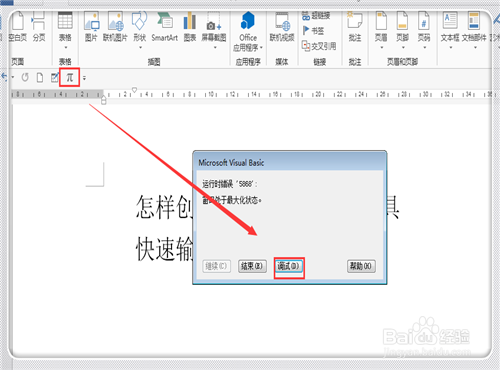Click the document text 怎样创
The width and height of the screenshot is (500, 370).
pos(164,207)
